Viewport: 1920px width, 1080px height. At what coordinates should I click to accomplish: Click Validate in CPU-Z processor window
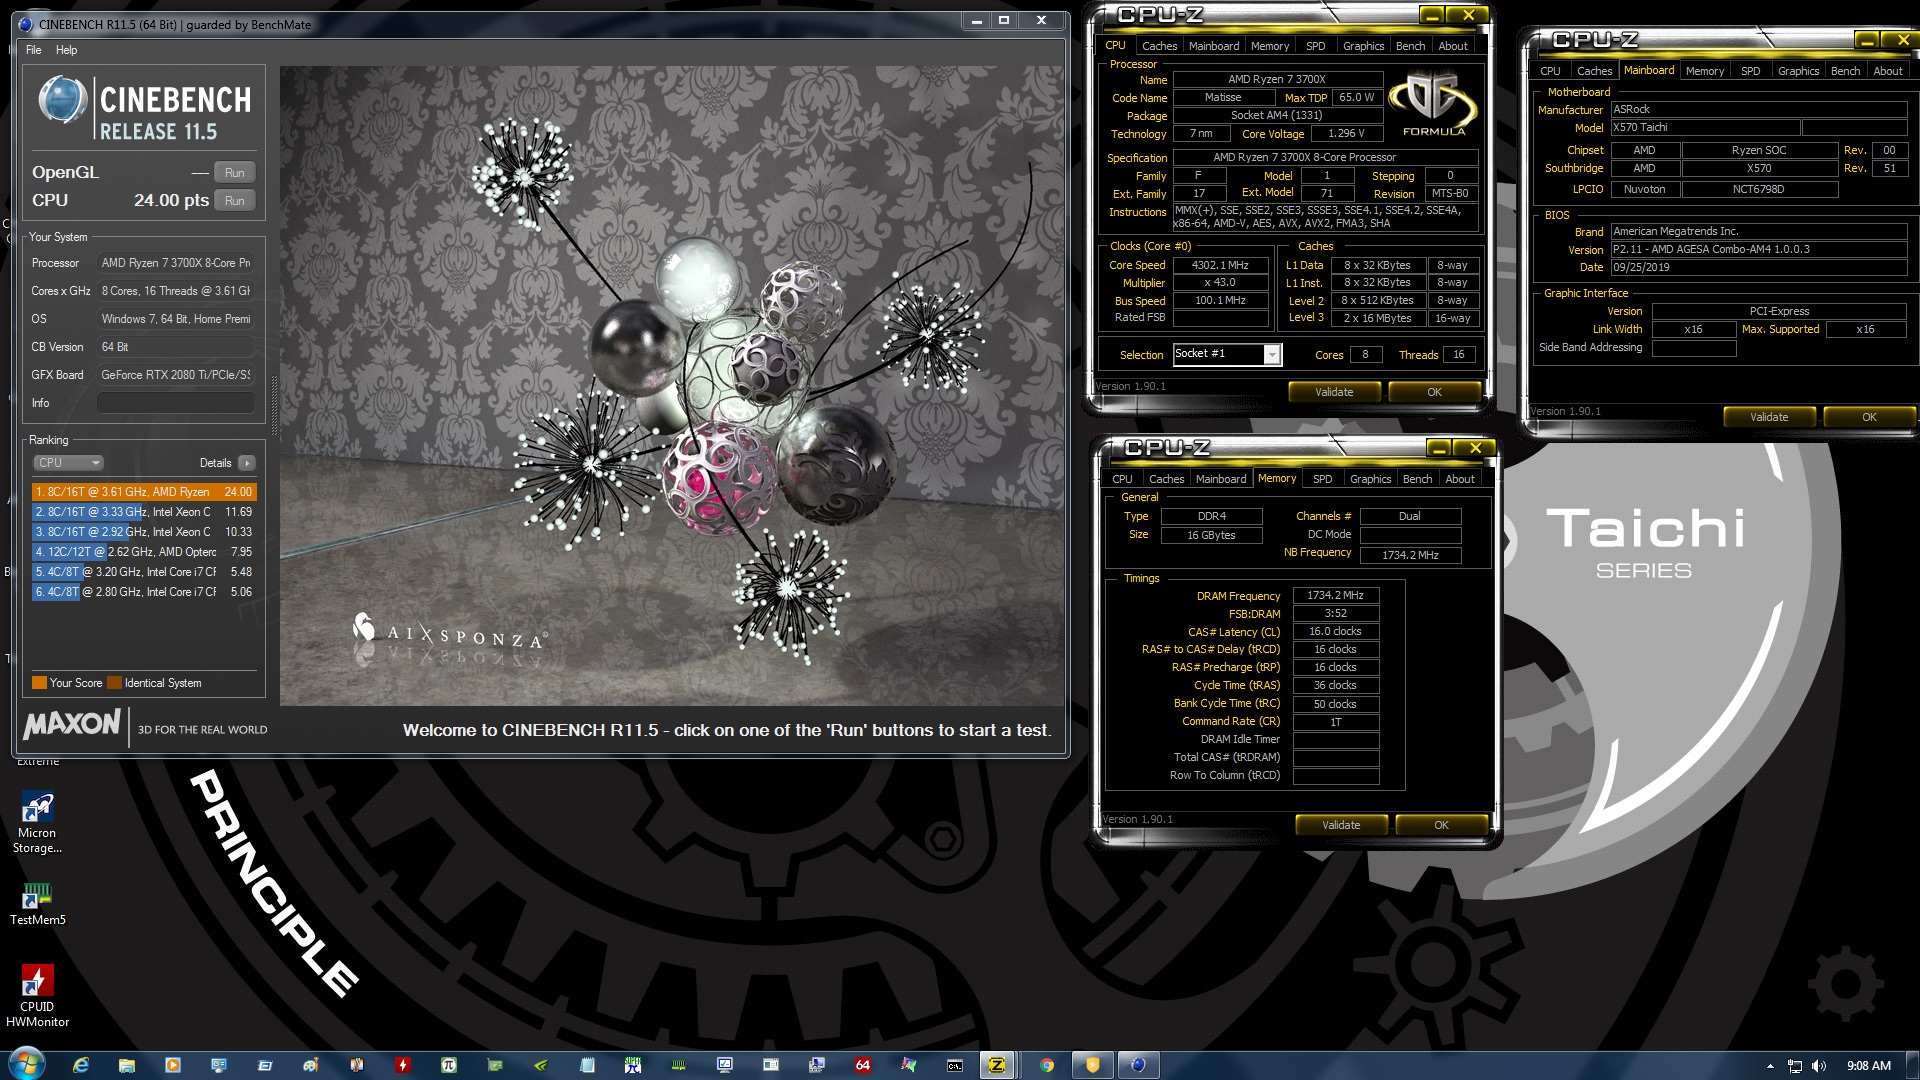click(x=1334, y=392)
